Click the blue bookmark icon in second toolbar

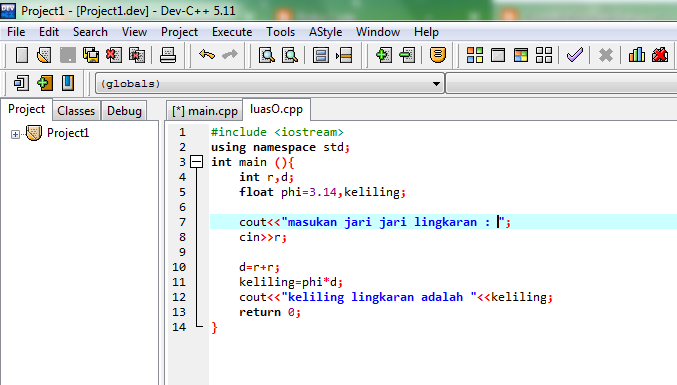coord(68,83)
